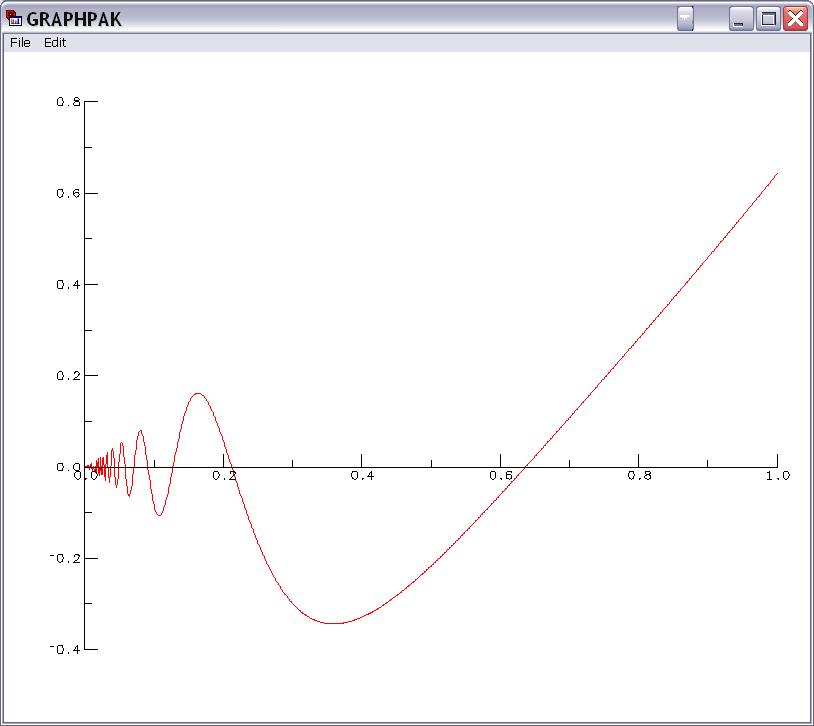Click the GRAPHPAK application icon in title bar
Viewport: 814px width, 726px height.
pos(13,18)
